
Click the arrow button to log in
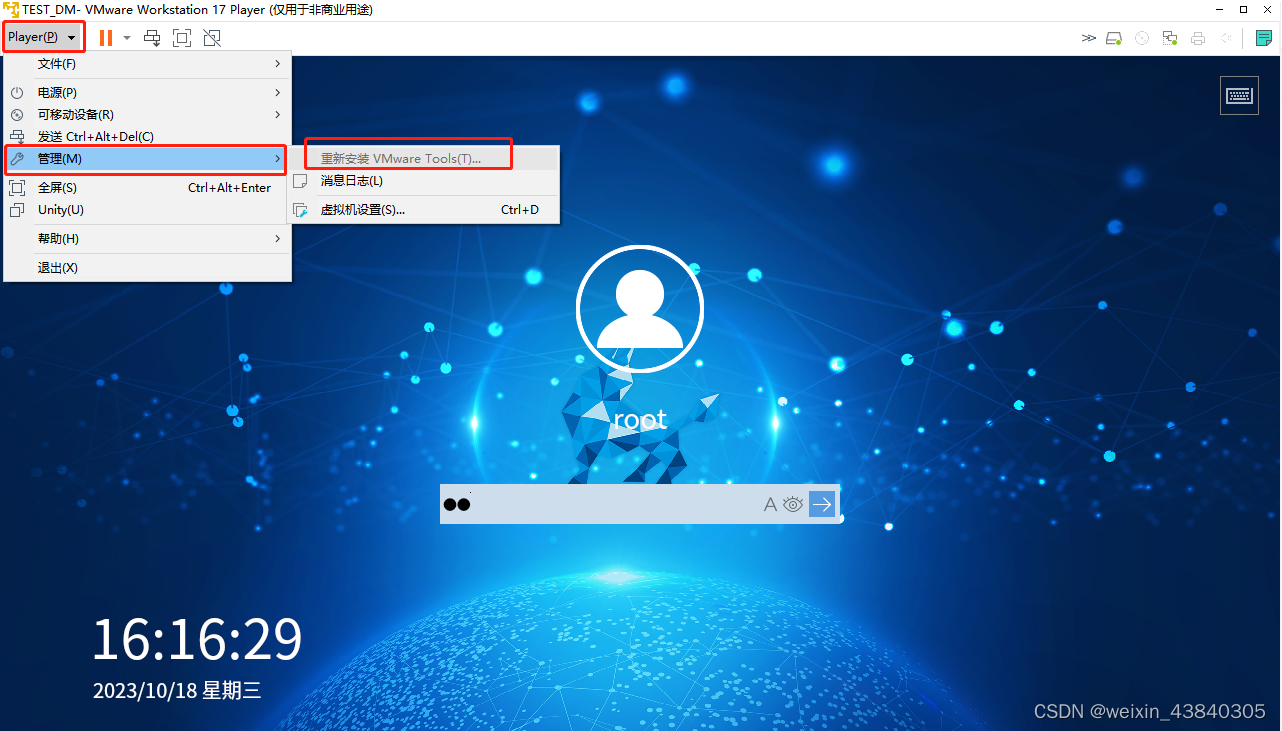pos(822,504)
